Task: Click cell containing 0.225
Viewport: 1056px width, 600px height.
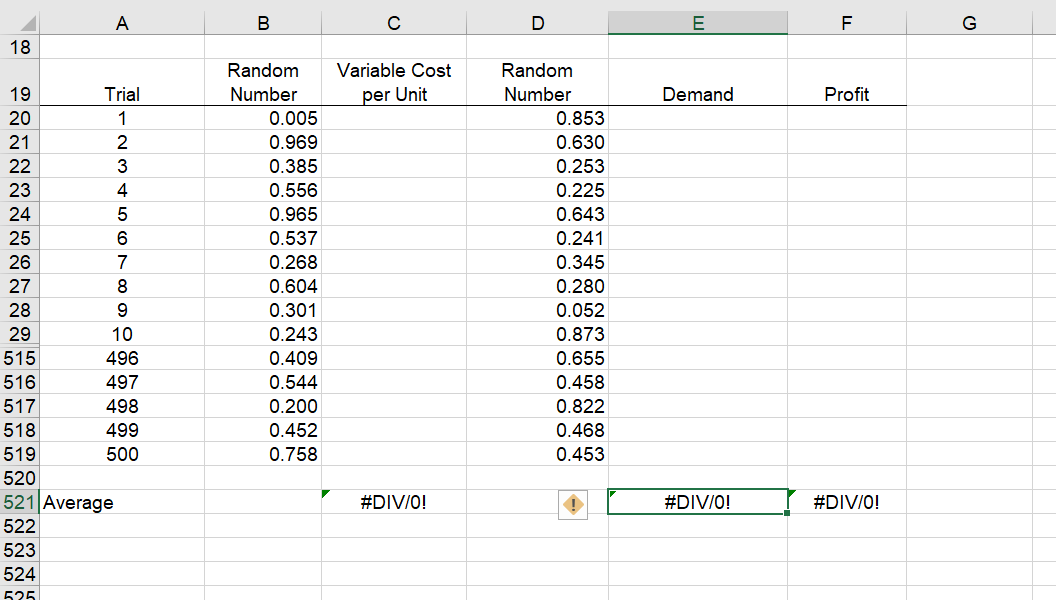Action: point(537,190)
